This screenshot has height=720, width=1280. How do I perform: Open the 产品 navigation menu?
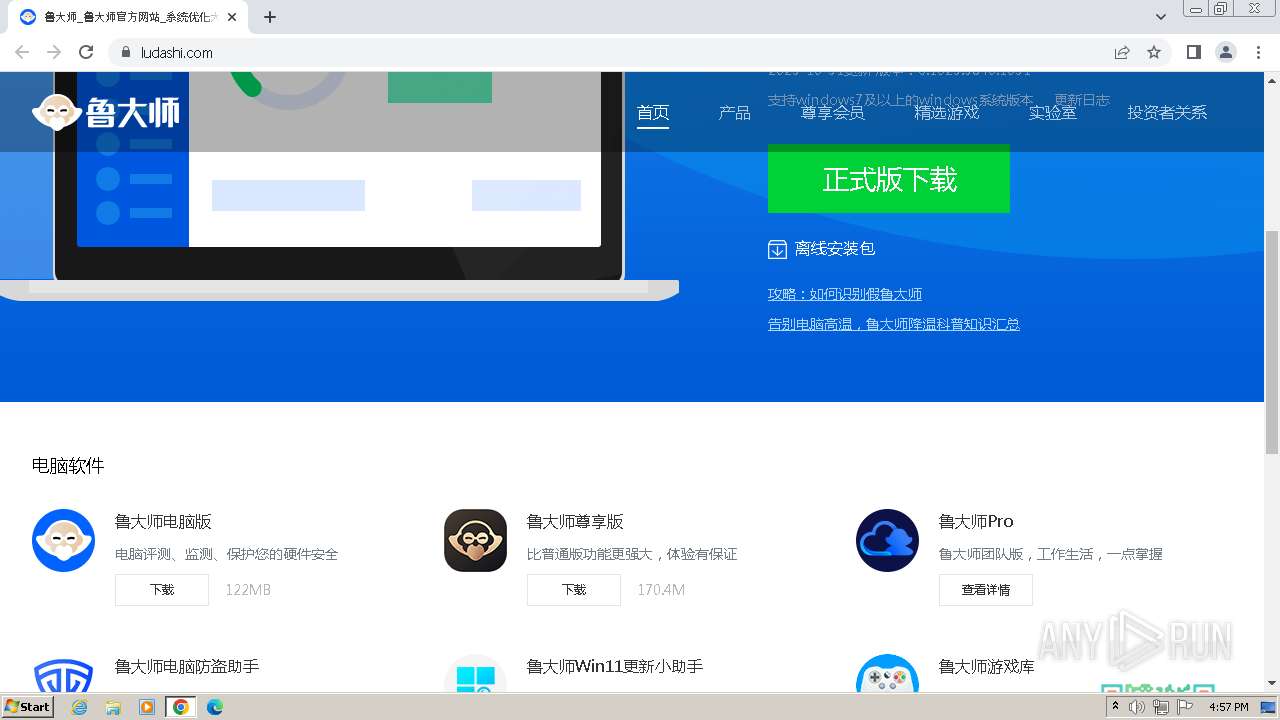(x=734, y=113)
